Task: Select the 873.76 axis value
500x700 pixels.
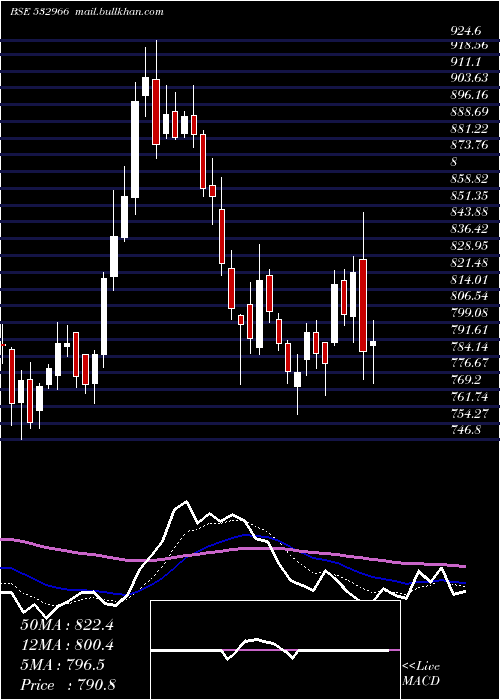Action: click(x=469, y=145)
